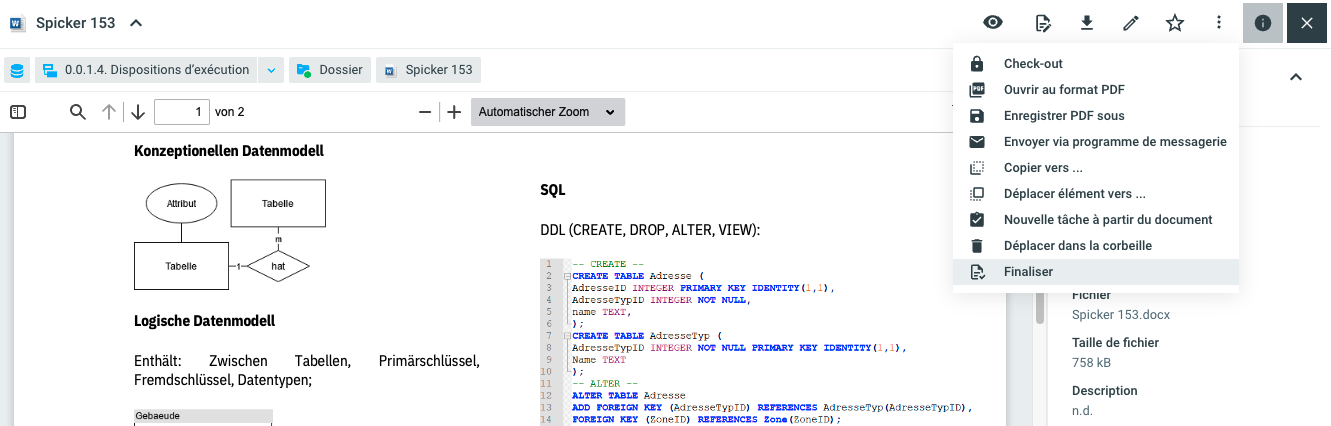Toggle the info panel button
1331x426 pixels.
tap(1262, 22)
